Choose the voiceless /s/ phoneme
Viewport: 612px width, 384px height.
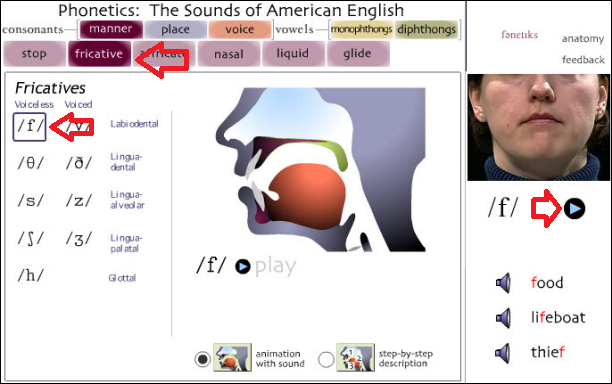pyautogui.click(x=31, y=201)
